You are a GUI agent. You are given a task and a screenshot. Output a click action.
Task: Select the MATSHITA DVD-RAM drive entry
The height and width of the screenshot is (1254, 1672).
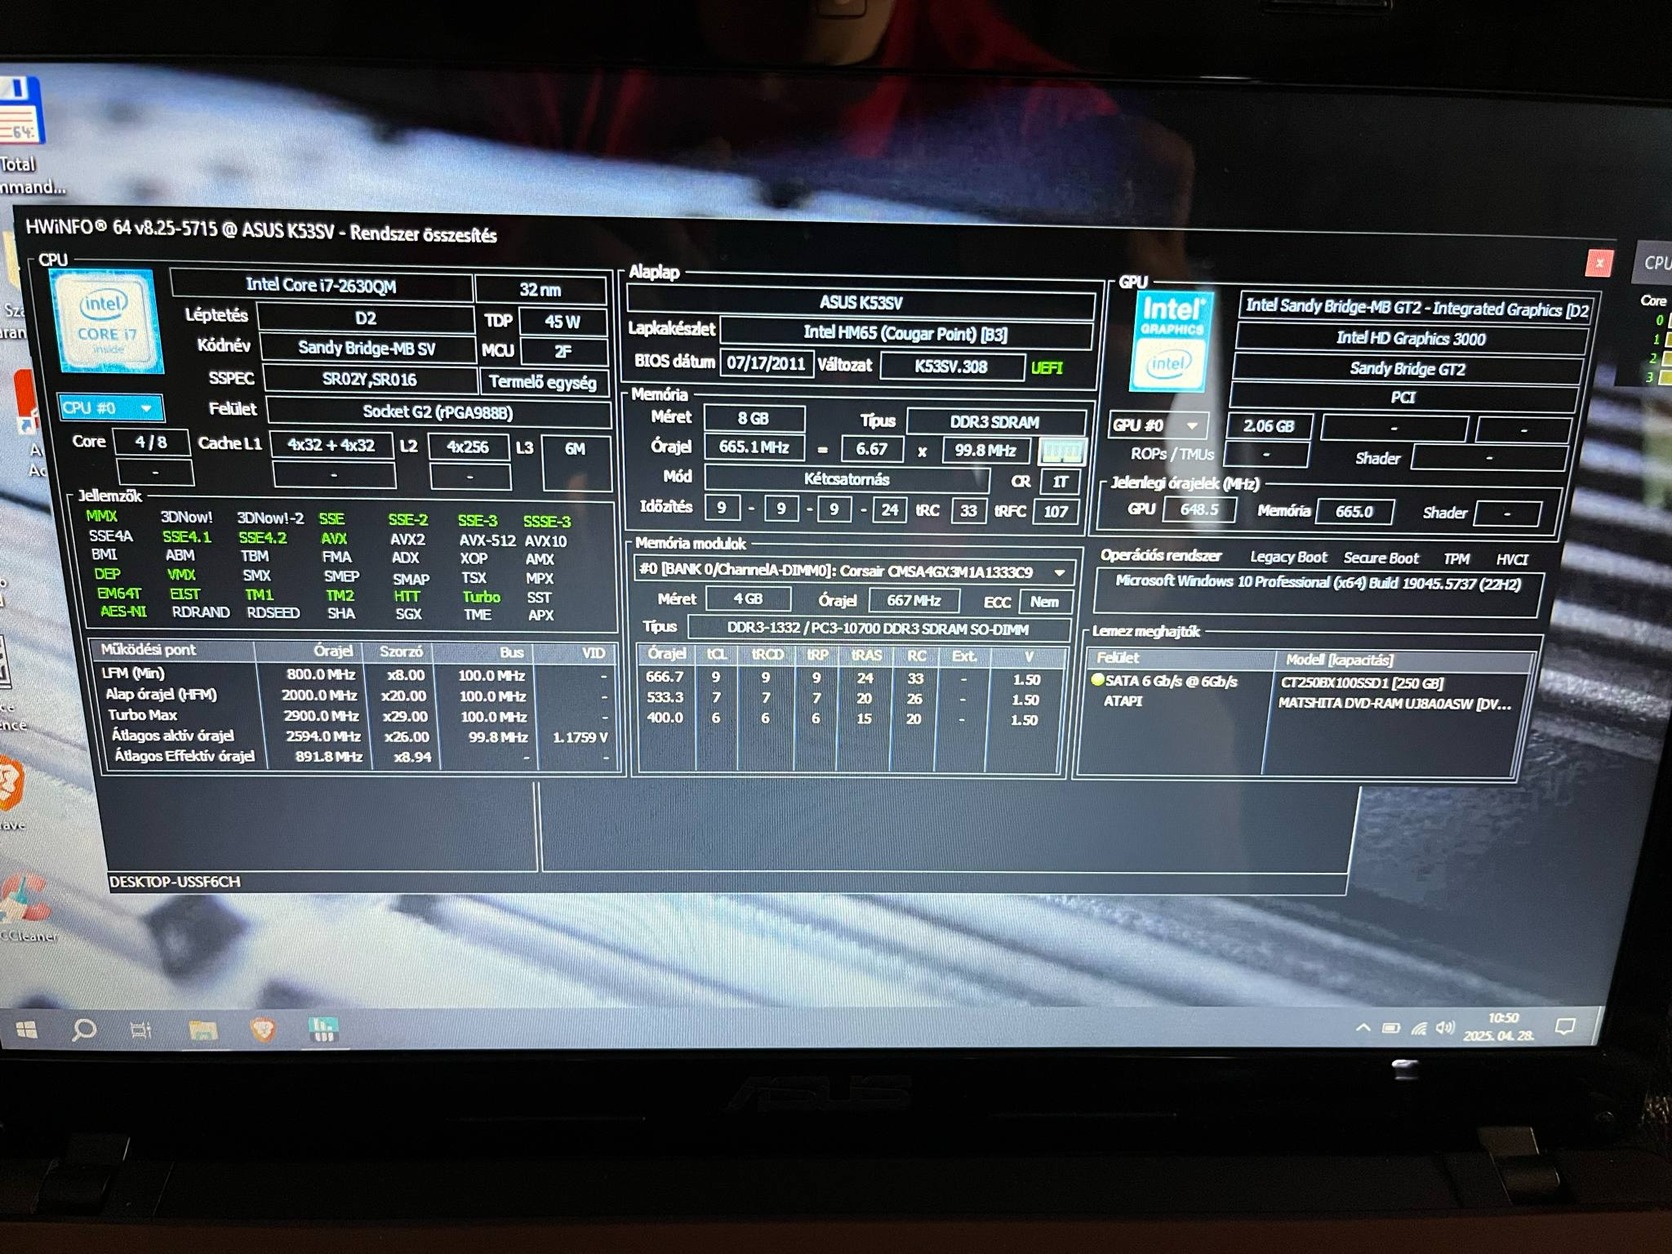pyautogui.click(x=1395, y=704)
